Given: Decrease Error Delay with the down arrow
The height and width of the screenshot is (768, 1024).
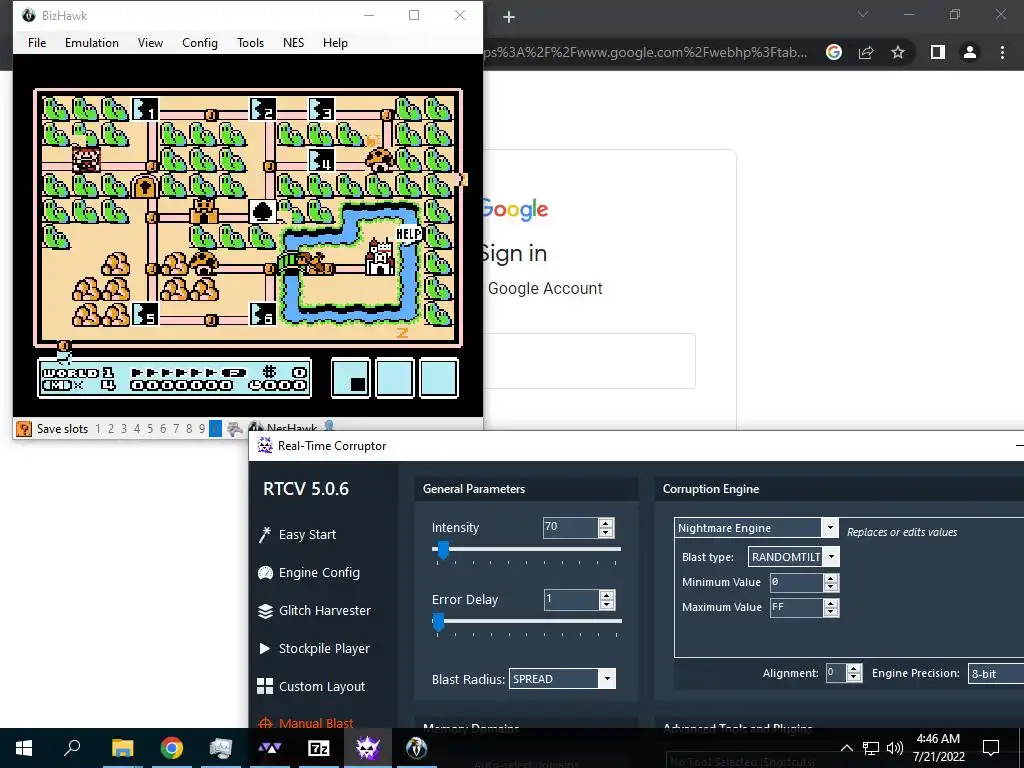Looking at the screenshot, I should (607, 604).
